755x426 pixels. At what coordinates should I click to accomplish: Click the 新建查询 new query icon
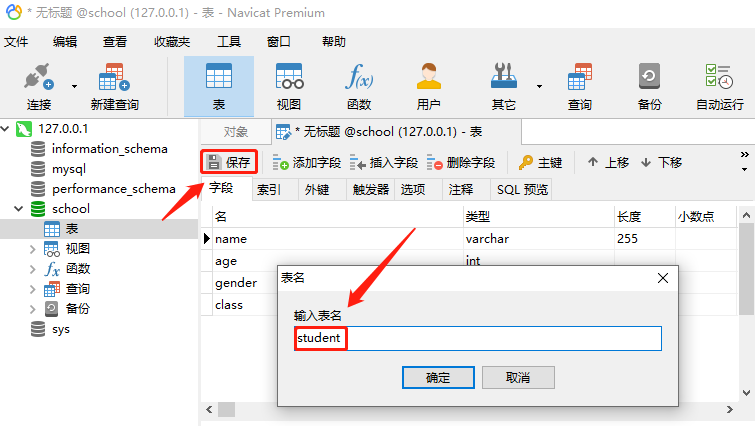click(114, 87)
